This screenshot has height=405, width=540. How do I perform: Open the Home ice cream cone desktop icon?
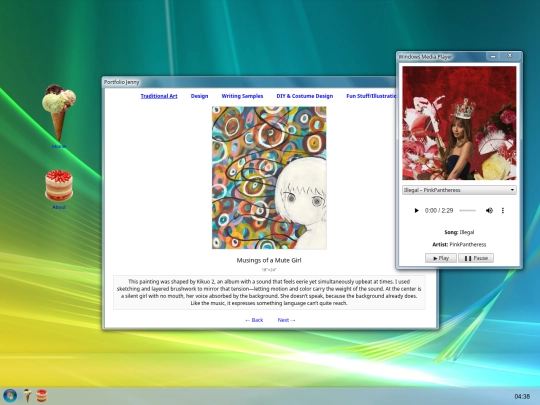coord(59,114)
